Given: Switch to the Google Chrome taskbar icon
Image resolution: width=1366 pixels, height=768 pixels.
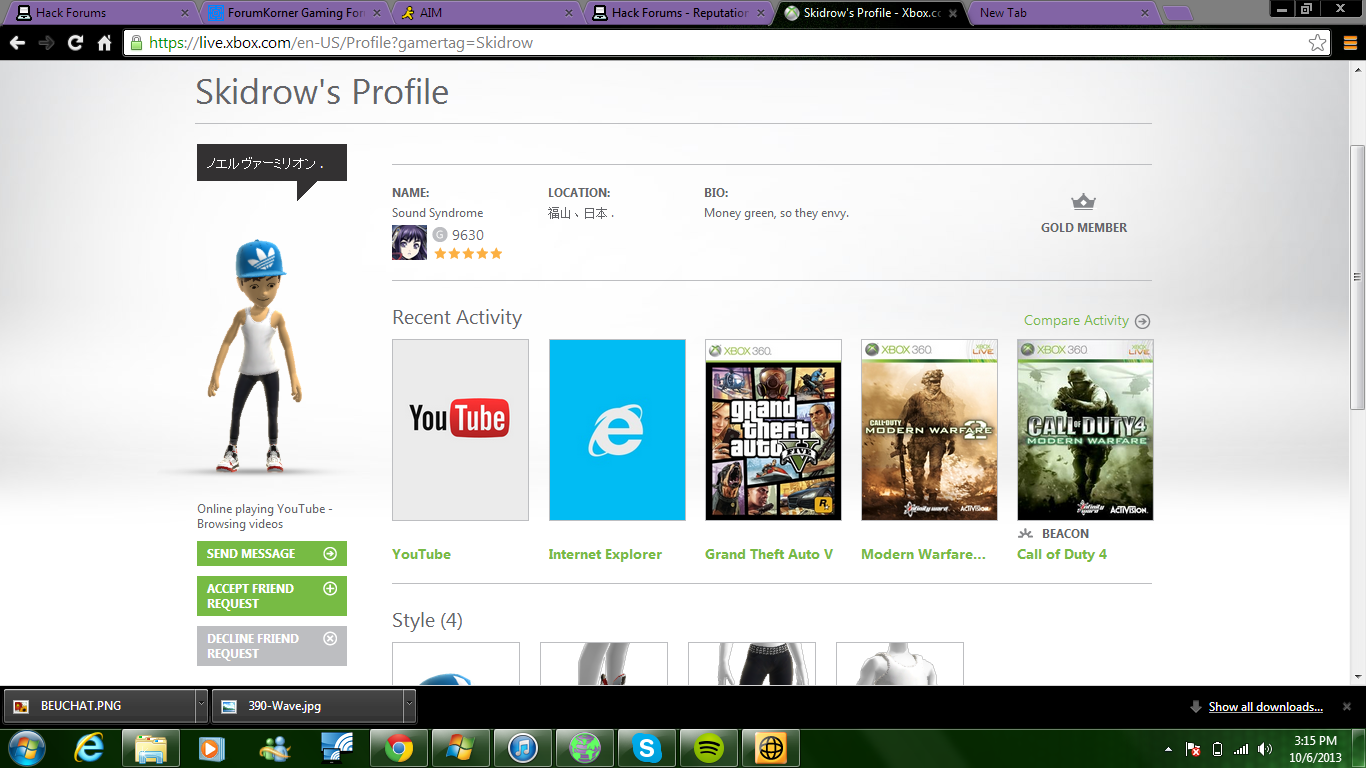Looking at the screenshot, I should coord(399,748).
